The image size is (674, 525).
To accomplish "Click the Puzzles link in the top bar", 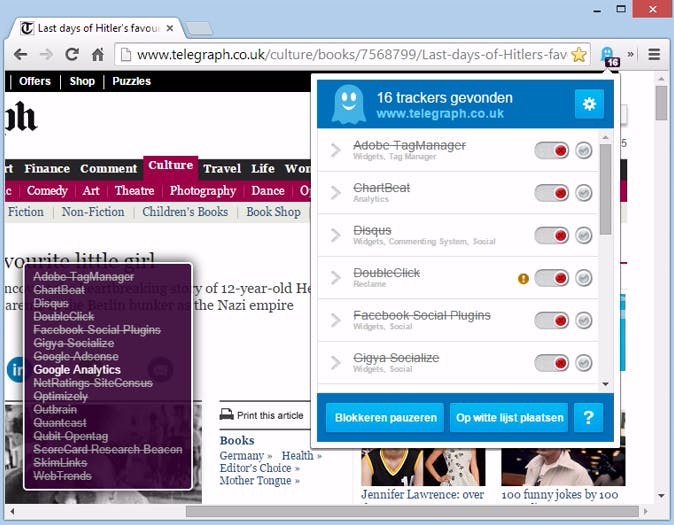I will pos(131,81).
